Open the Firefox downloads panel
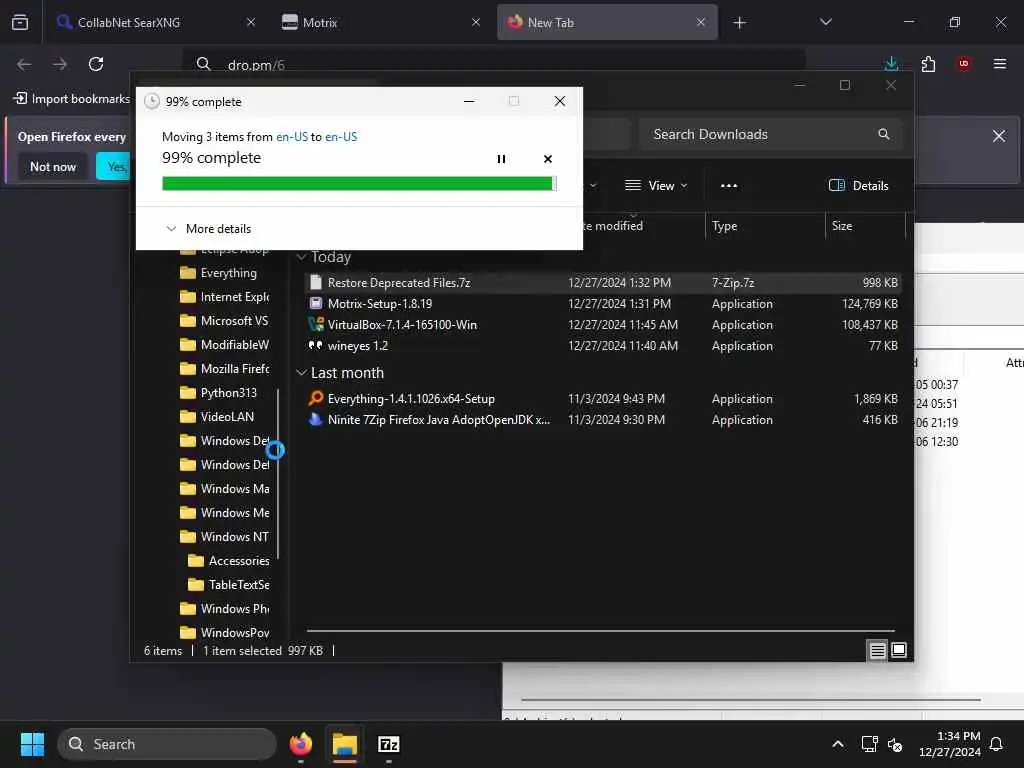1024x768 pixels. point(891,64)
